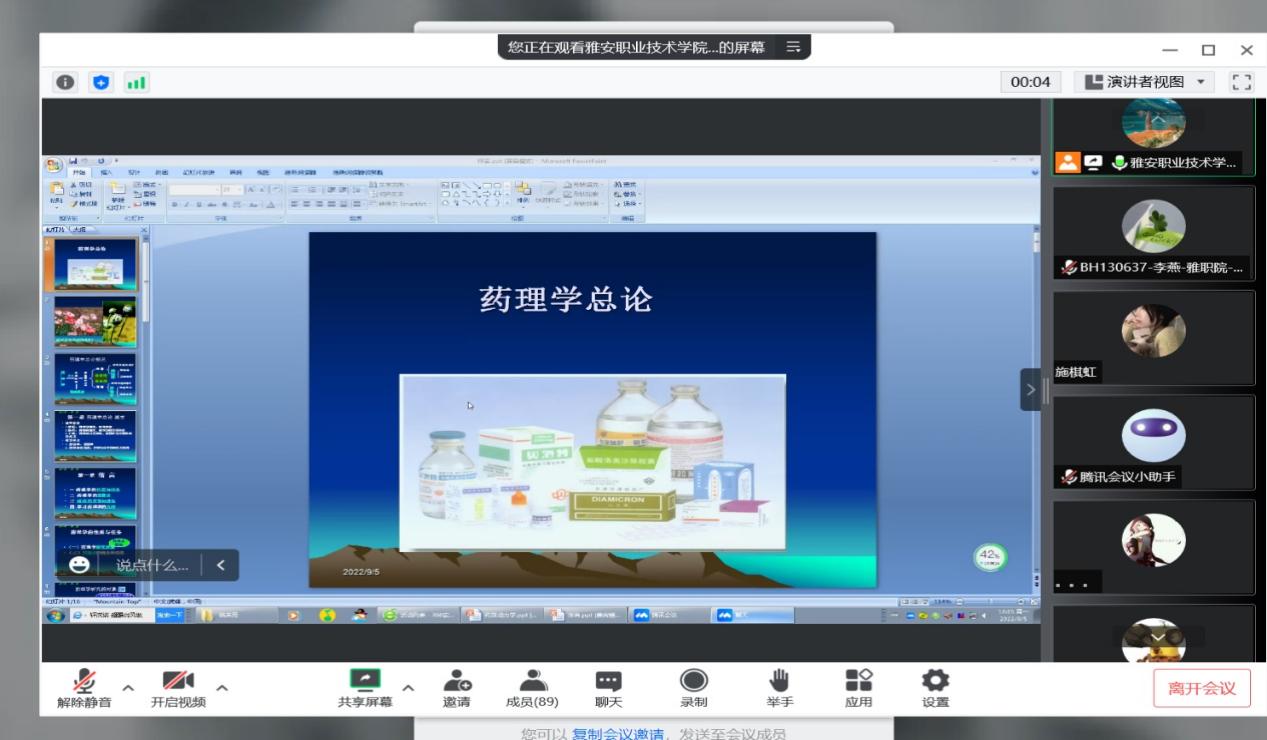Image resolution: width=1267 pixels, height=740 pixels.
Task: Open the network signal status icon
Action: pos(135,83)
